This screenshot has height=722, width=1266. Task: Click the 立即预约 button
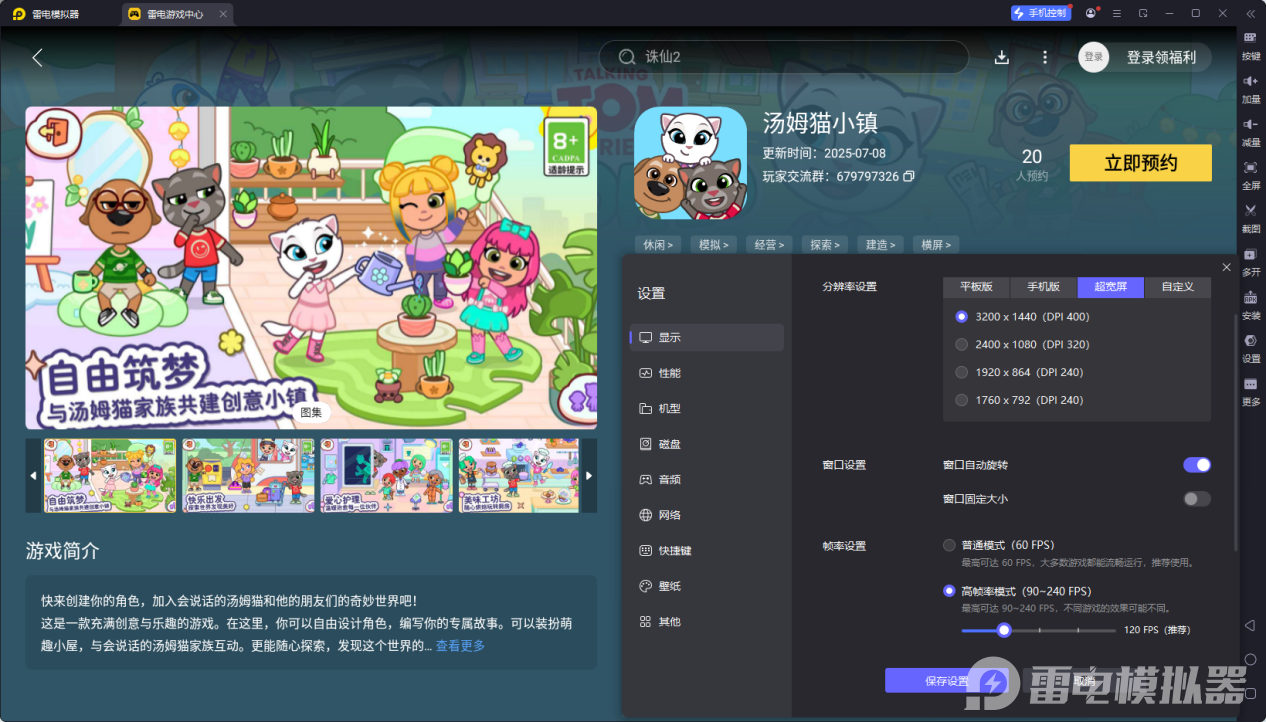point(1140,163)
